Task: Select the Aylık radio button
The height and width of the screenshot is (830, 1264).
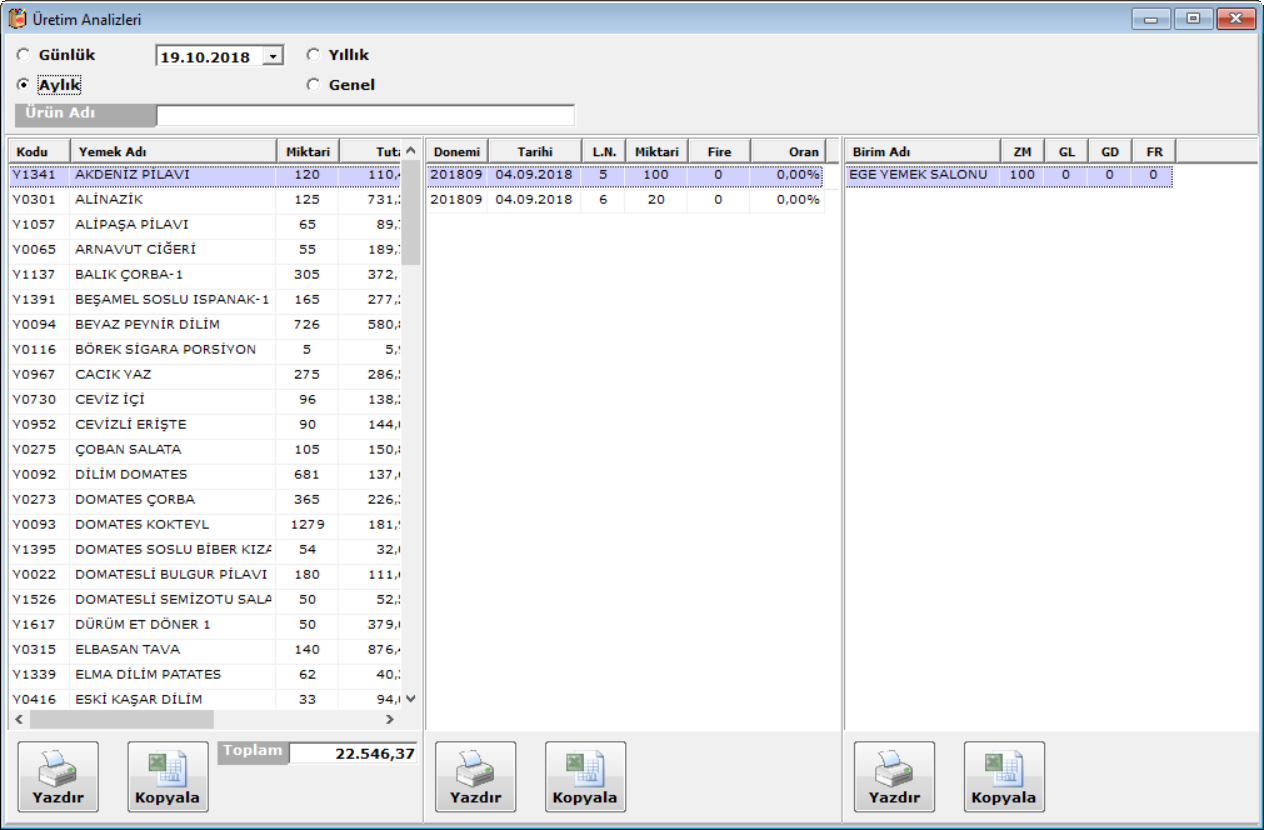Action: [x=23, y=85]
